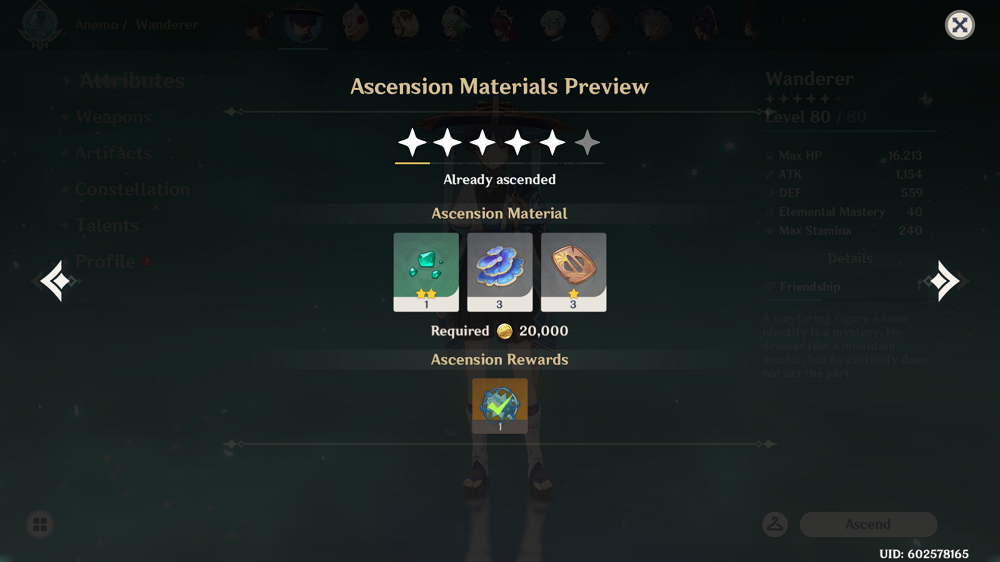The height and width of the screenshot is (562, 1000).
Task: Select the first ascension phase star
Action: pos(412,142)
